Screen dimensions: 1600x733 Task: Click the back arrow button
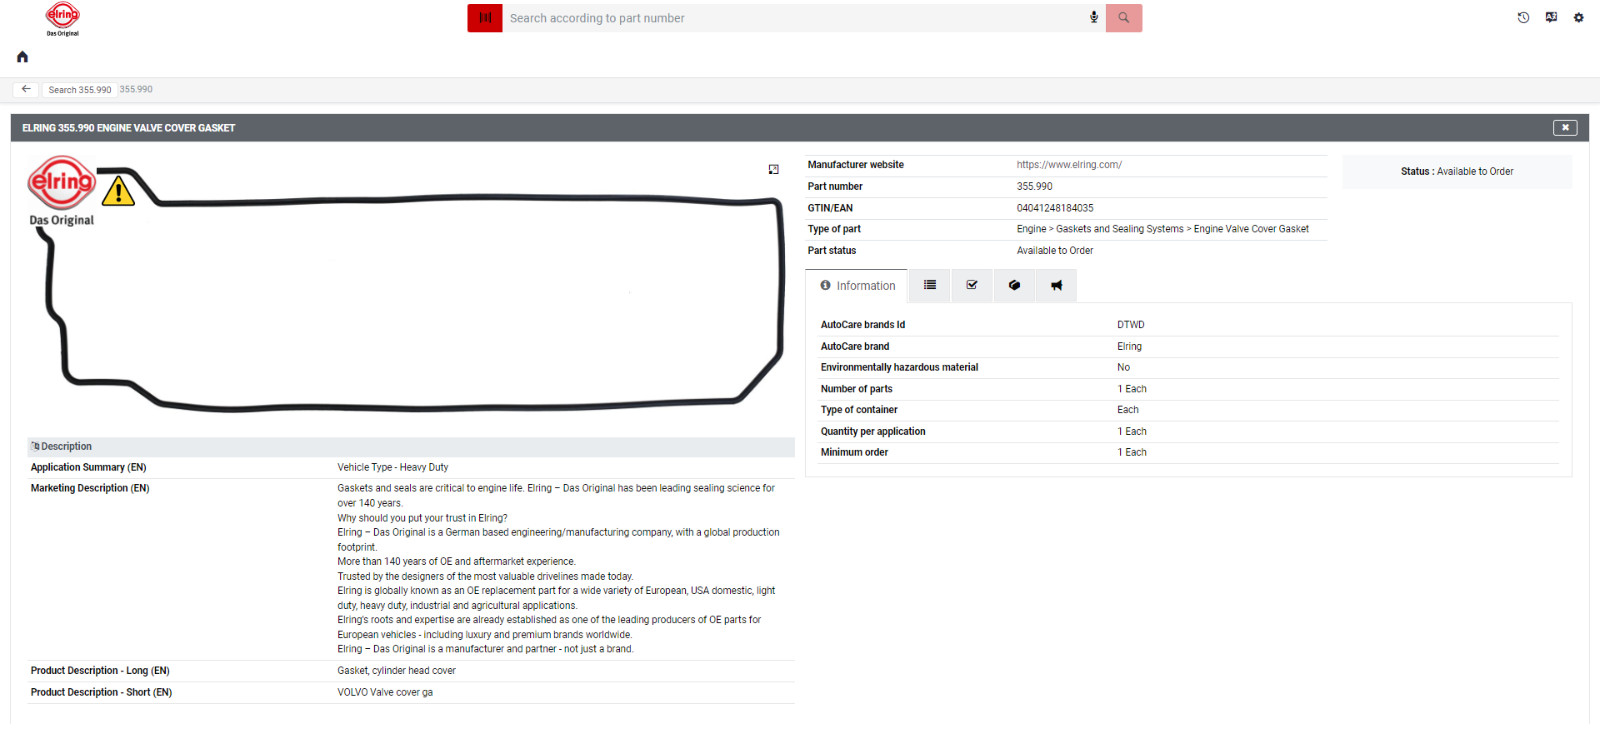point(26,89)
